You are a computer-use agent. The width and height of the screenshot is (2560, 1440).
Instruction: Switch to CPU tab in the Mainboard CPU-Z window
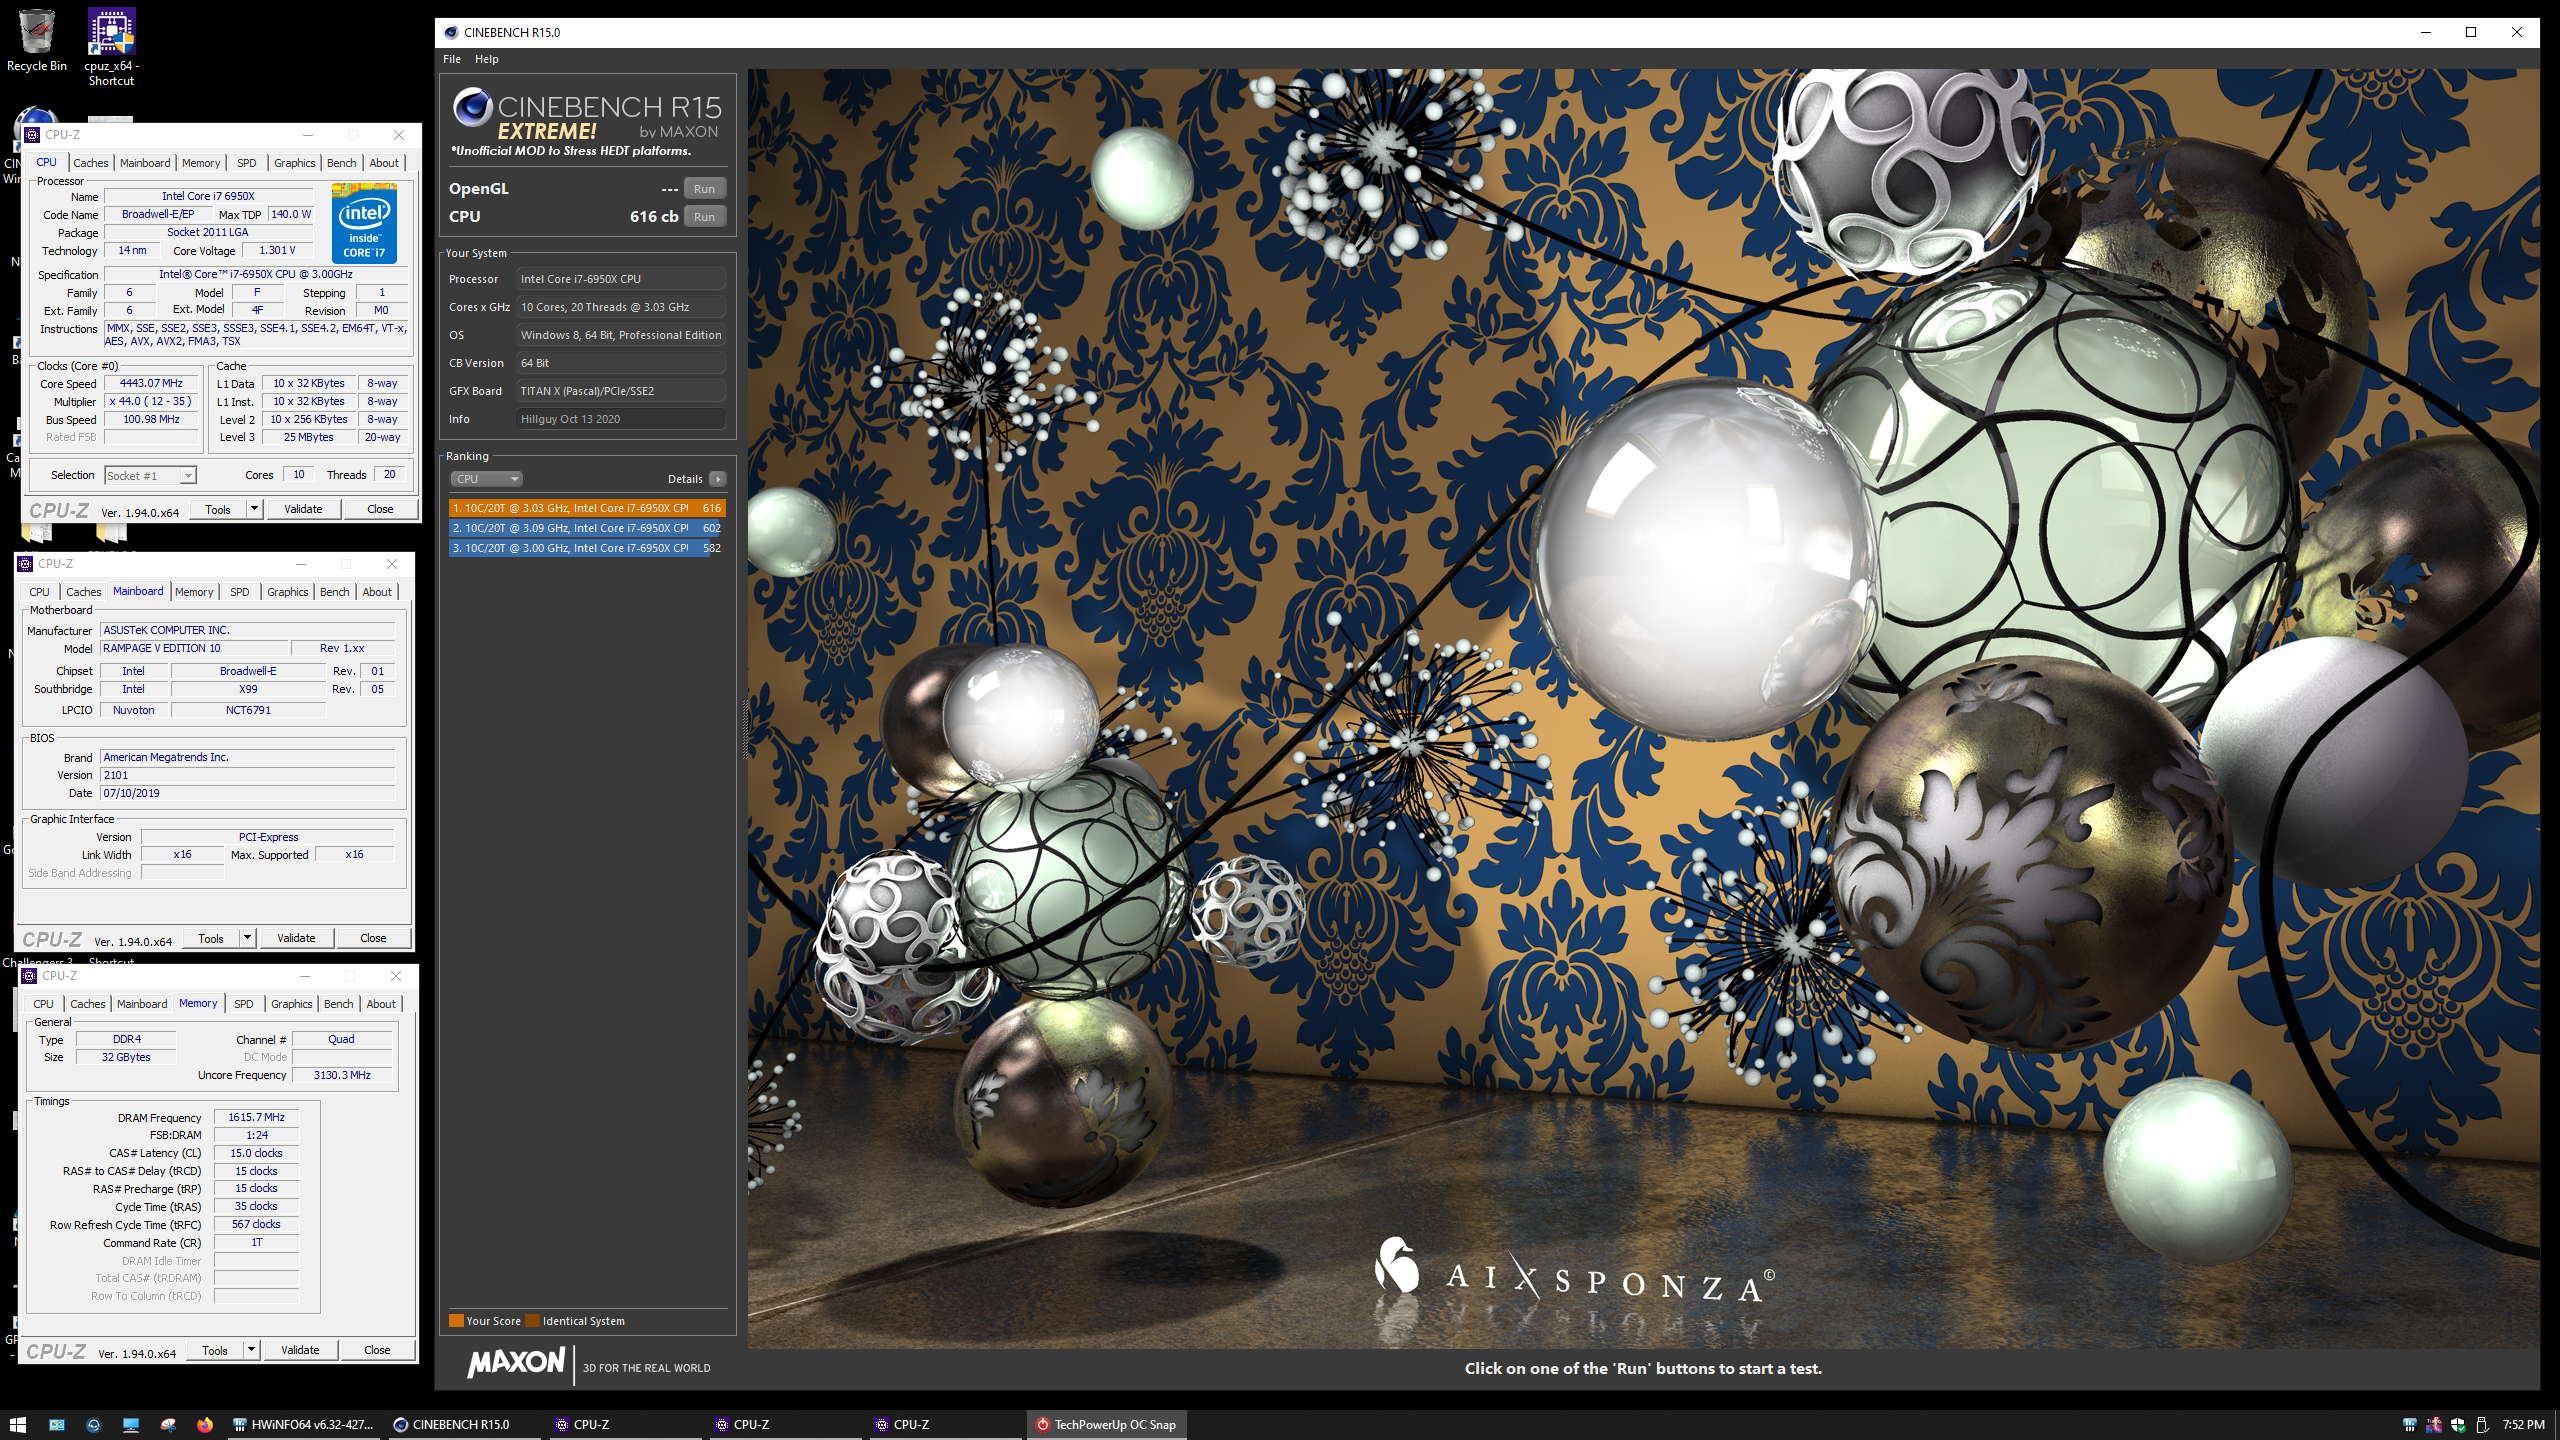tap(39, 592)
